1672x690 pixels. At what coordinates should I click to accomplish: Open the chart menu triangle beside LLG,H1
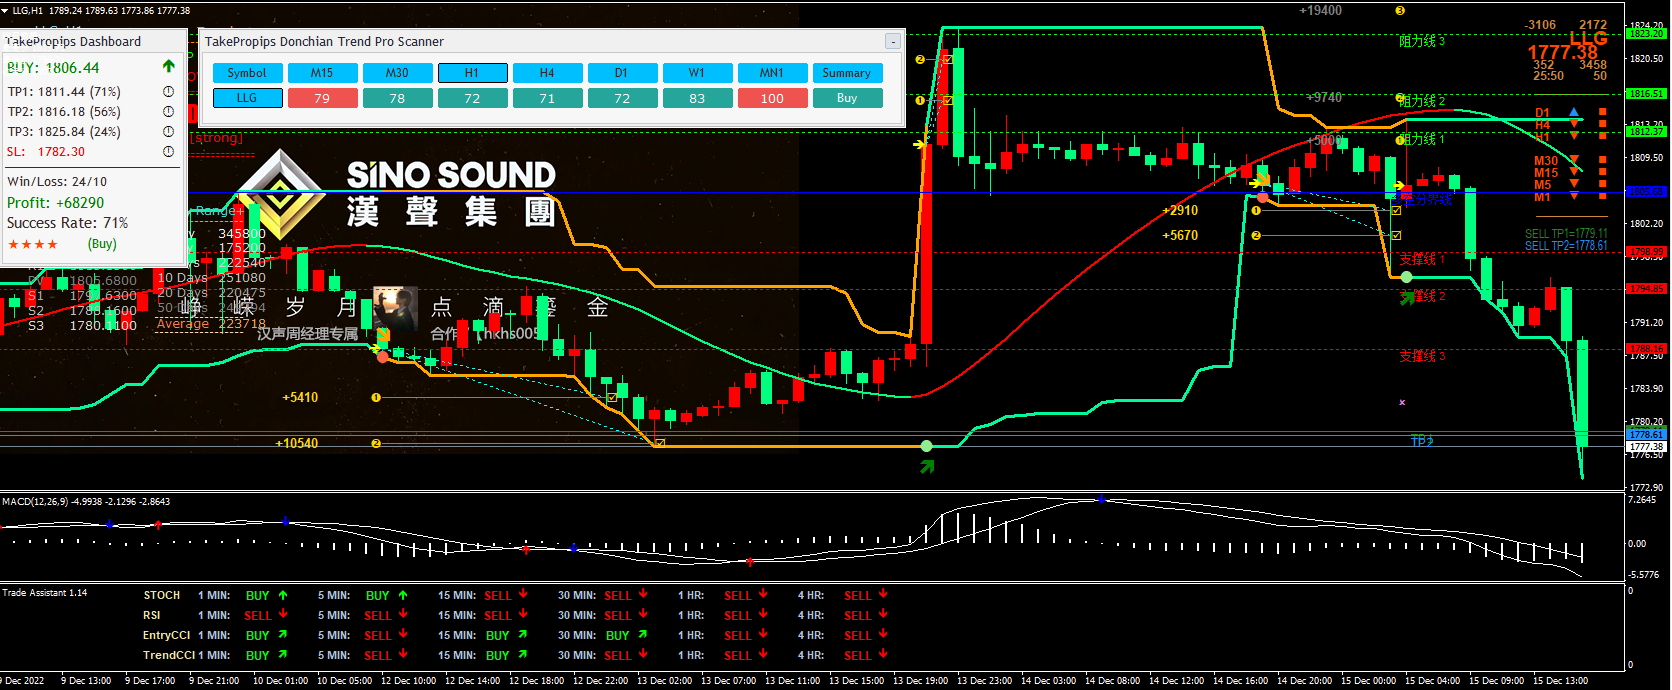click(5, 11)
